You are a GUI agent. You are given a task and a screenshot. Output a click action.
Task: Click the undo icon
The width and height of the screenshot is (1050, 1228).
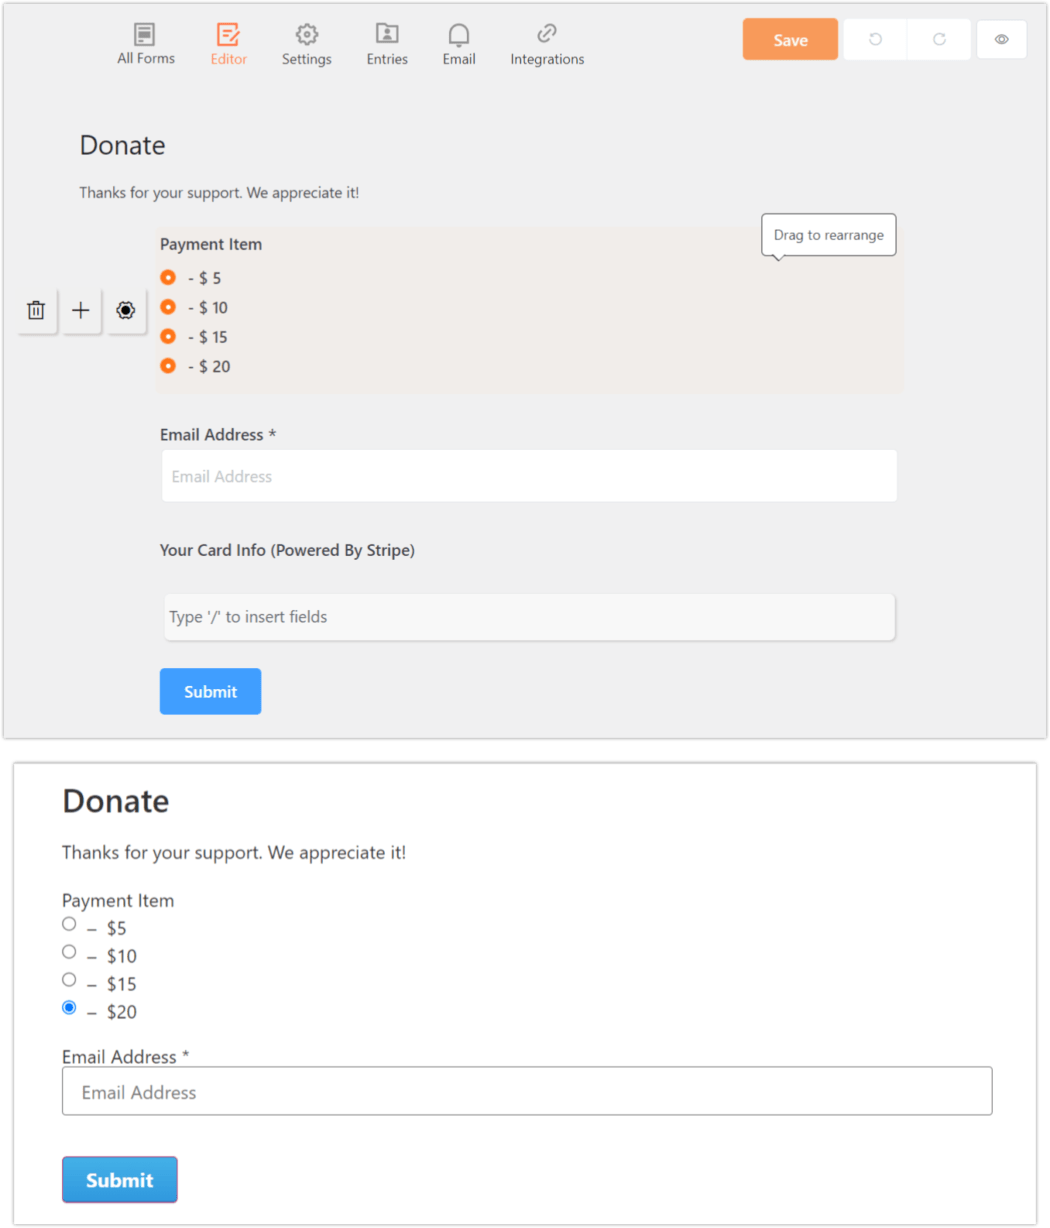click(x=874, y=39)
